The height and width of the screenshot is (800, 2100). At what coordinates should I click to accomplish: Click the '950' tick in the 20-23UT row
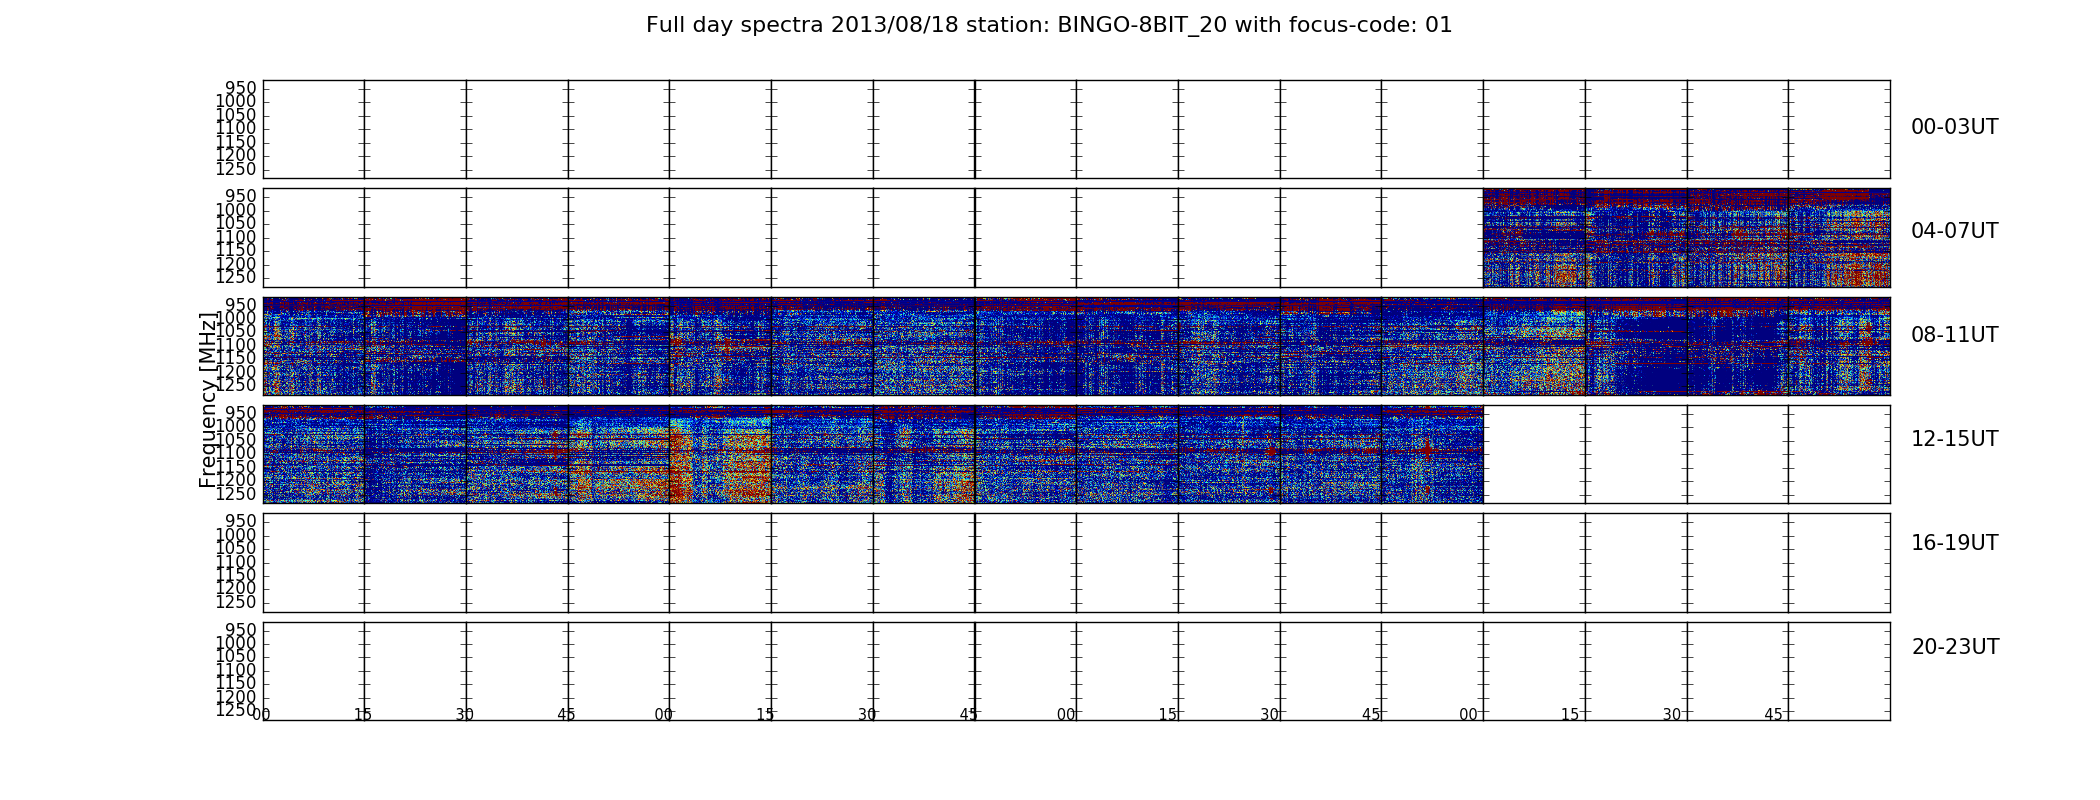240,630
